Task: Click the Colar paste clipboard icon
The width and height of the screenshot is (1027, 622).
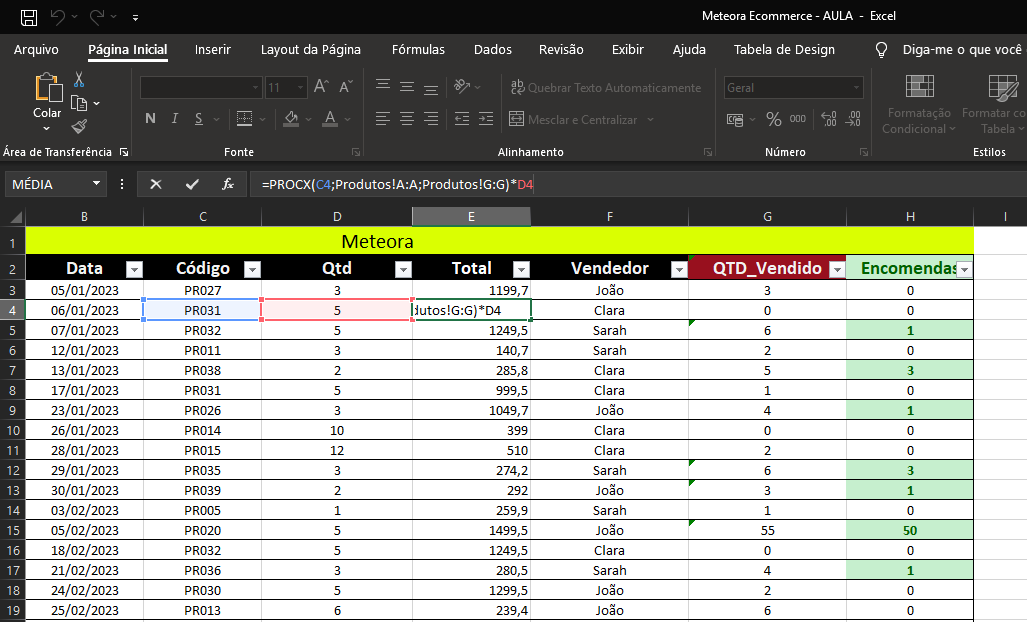Action: (48, 88)
